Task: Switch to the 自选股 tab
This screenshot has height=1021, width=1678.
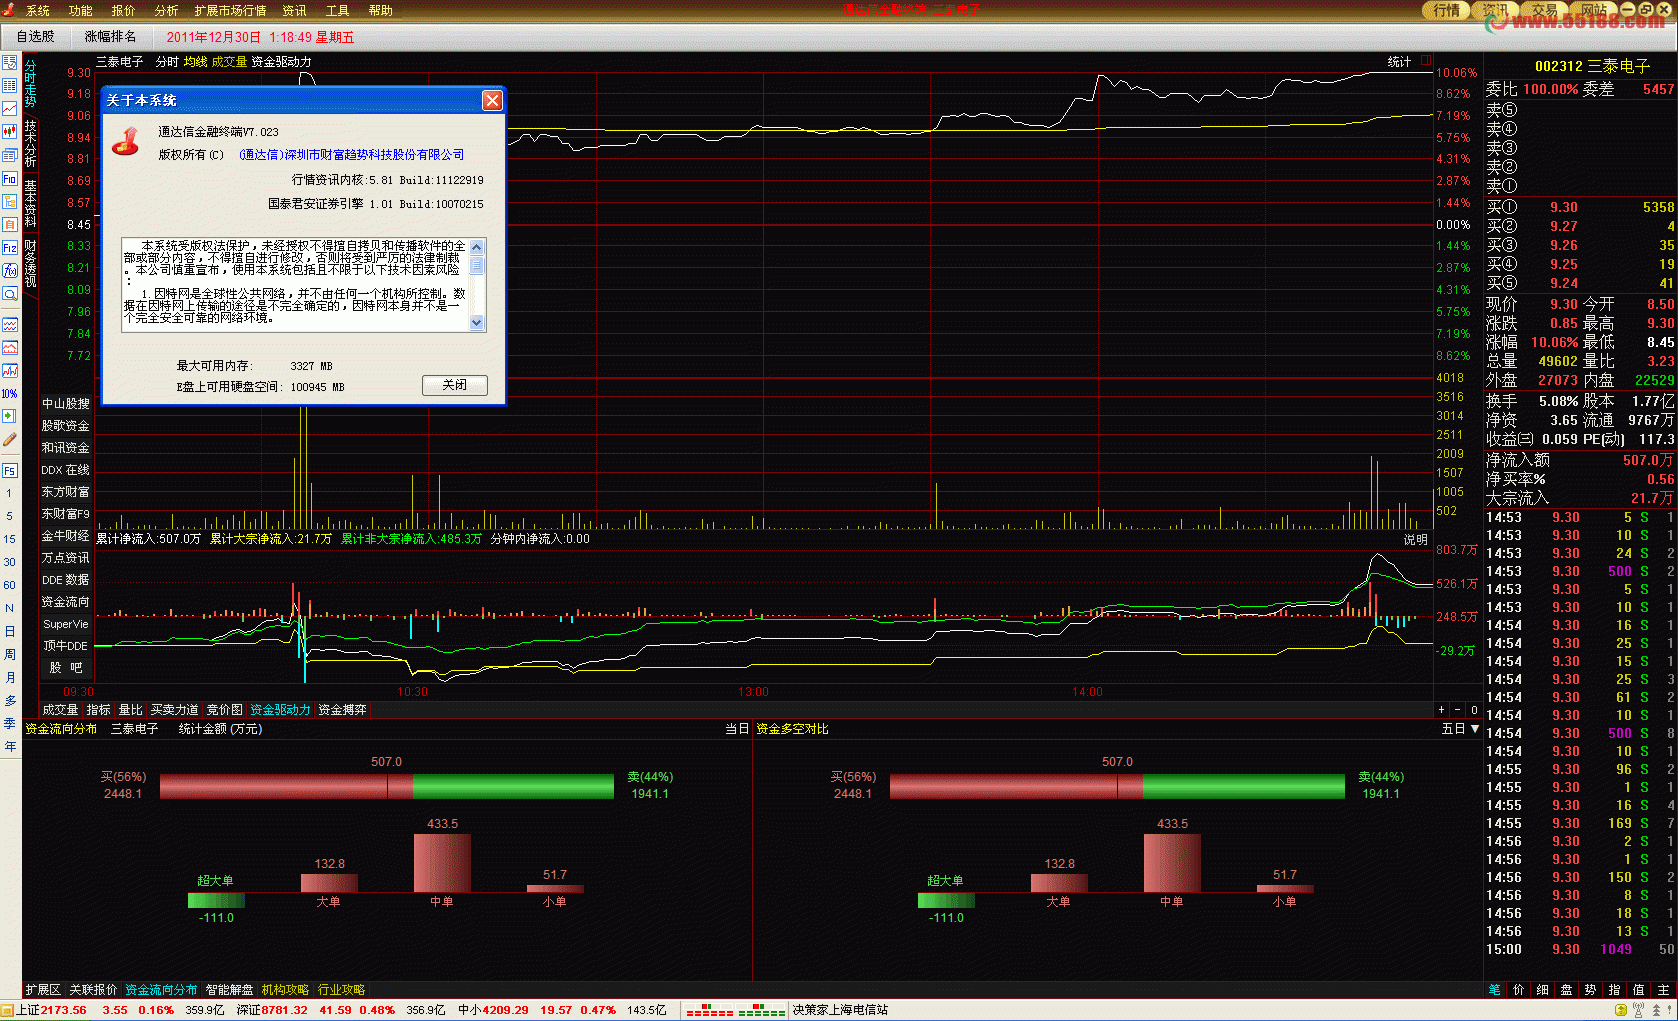Action: tap(35, 37)
